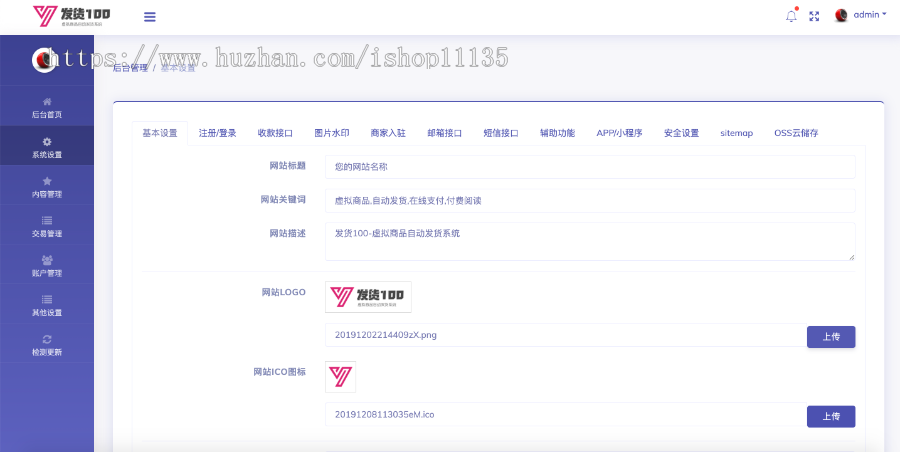Switch to 安全设置 tab

(681, 133)
